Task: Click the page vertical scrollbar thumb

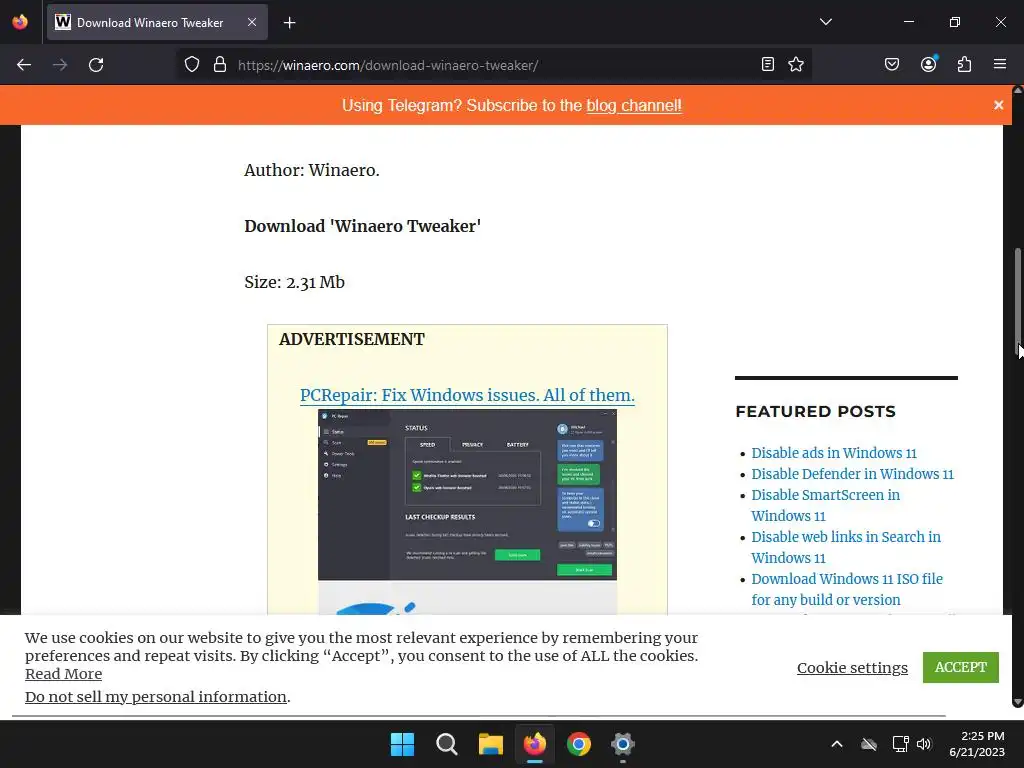Action: pyautogui.click(x=1017, y=300)
